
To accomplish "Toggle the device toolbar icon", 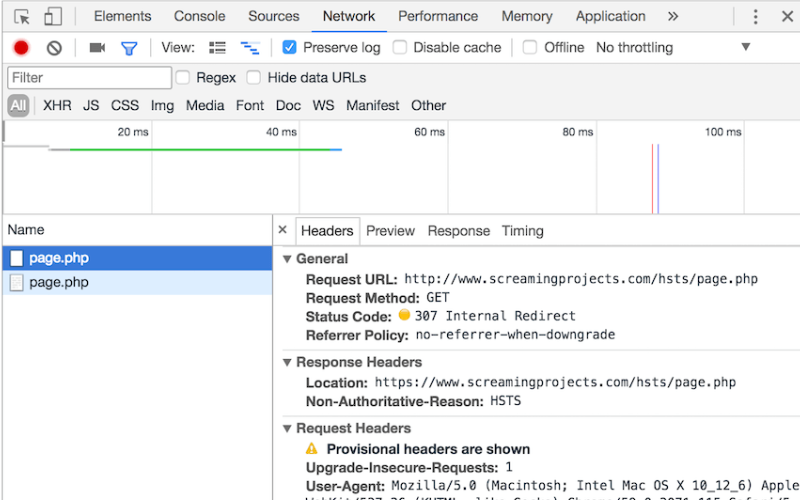I will (x=53, y=17).
